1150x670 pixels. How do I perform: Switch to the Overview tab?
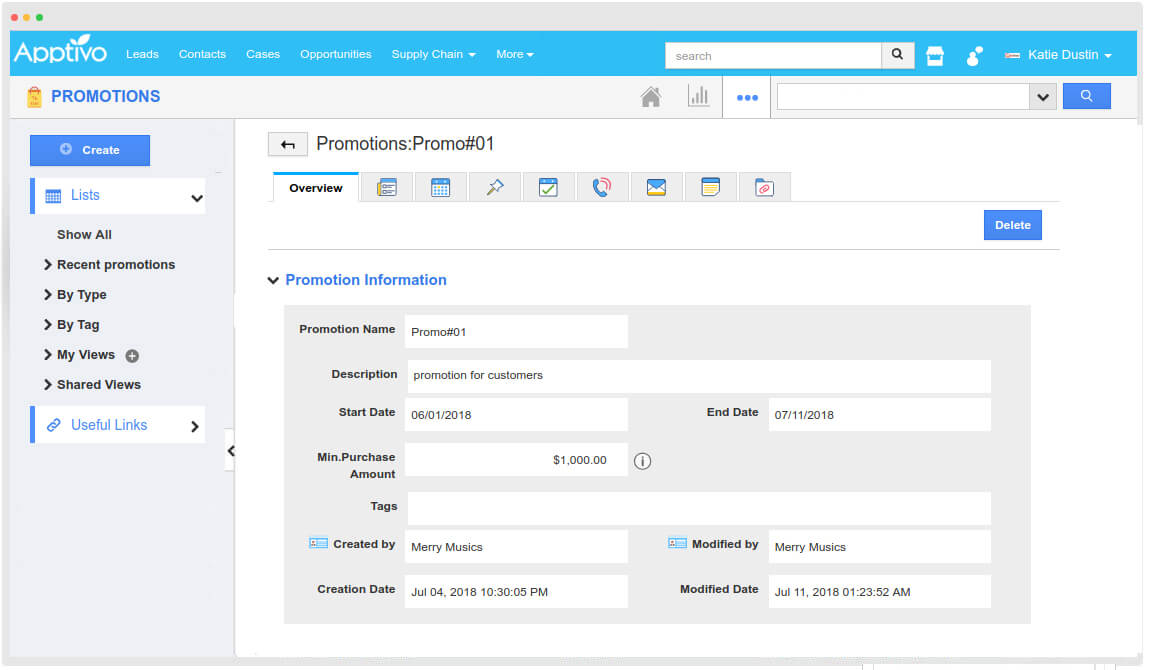coord(315,187)
